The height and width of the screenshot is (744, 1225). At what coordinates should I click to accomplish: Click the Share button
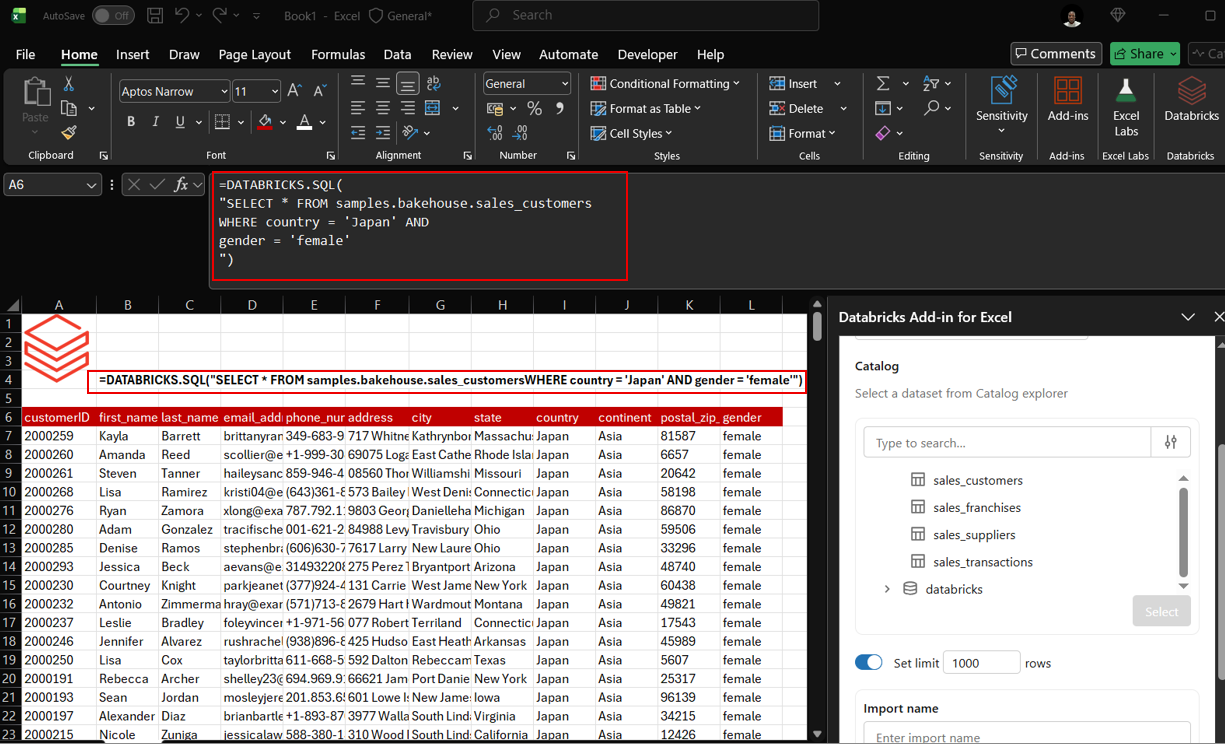click(x=1145, y=54)
